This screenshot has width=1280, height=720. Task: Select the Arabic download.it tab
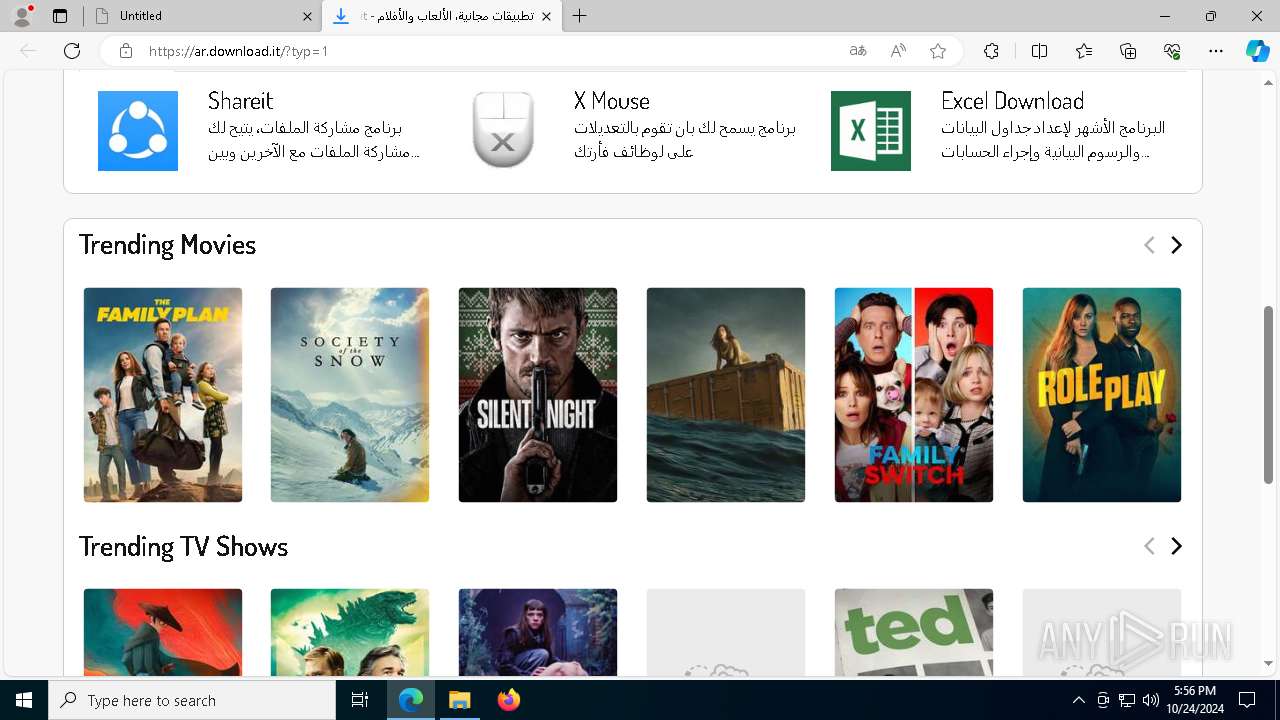442,16
